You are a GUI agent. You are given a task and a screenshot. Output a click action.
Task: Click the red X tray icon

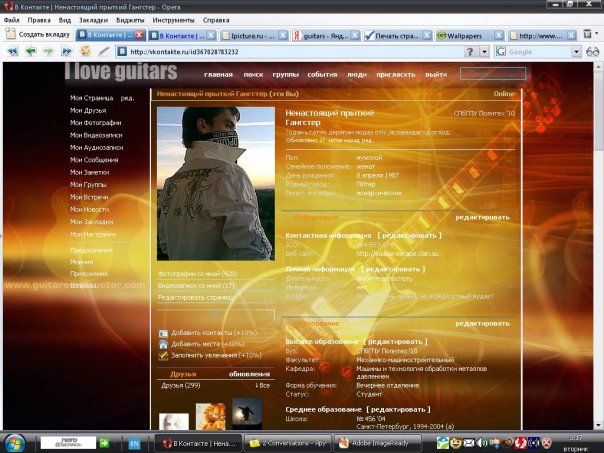[x=547, y=443]
